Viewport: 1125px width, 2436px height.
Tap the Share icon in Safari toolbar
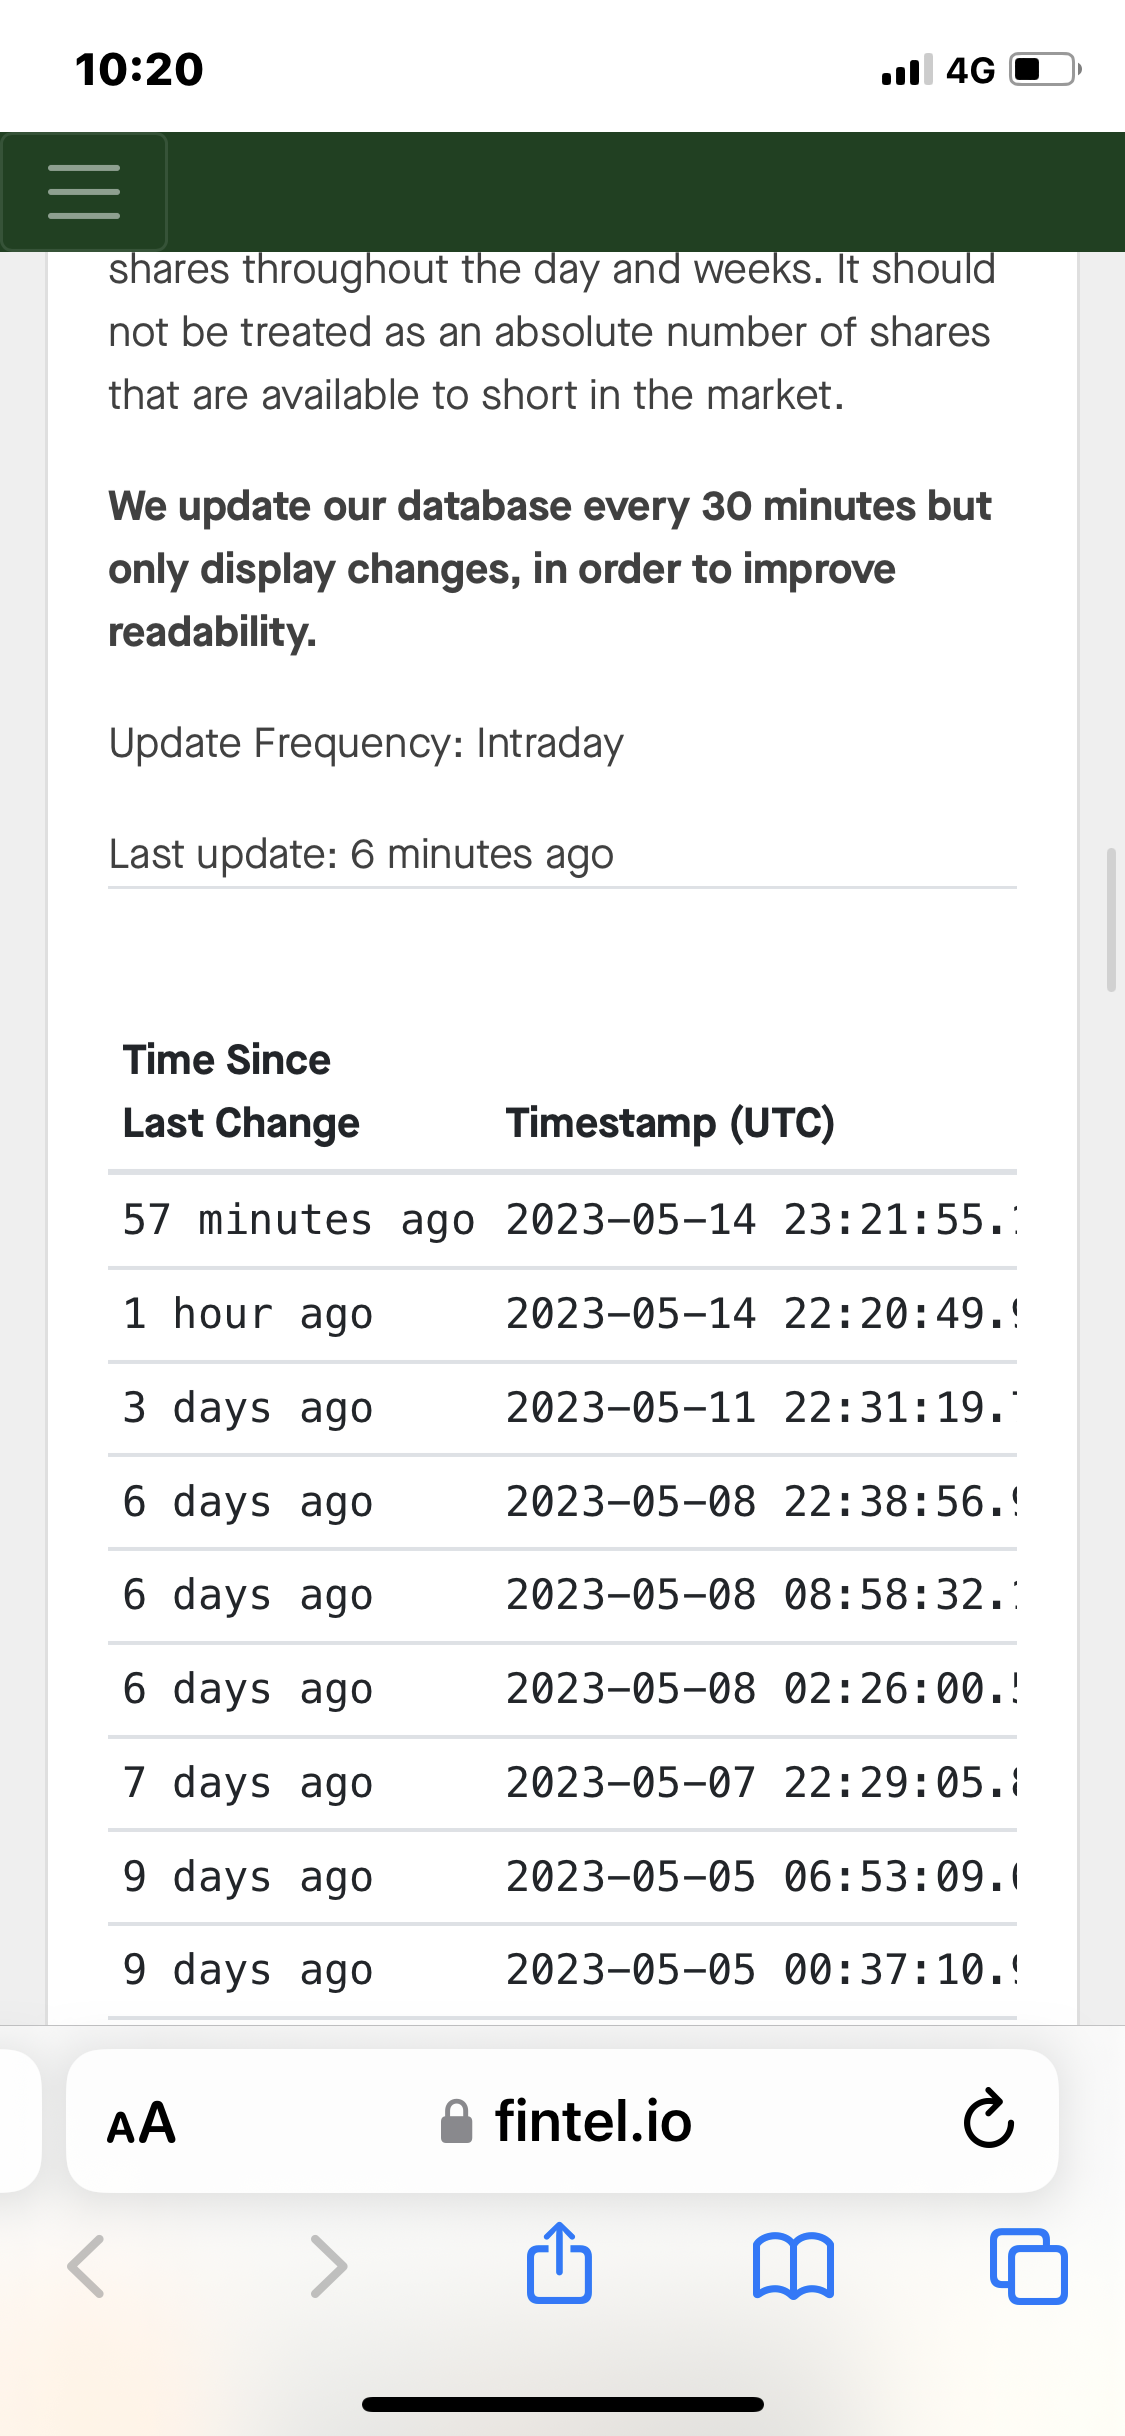[x=559, y=2264]
